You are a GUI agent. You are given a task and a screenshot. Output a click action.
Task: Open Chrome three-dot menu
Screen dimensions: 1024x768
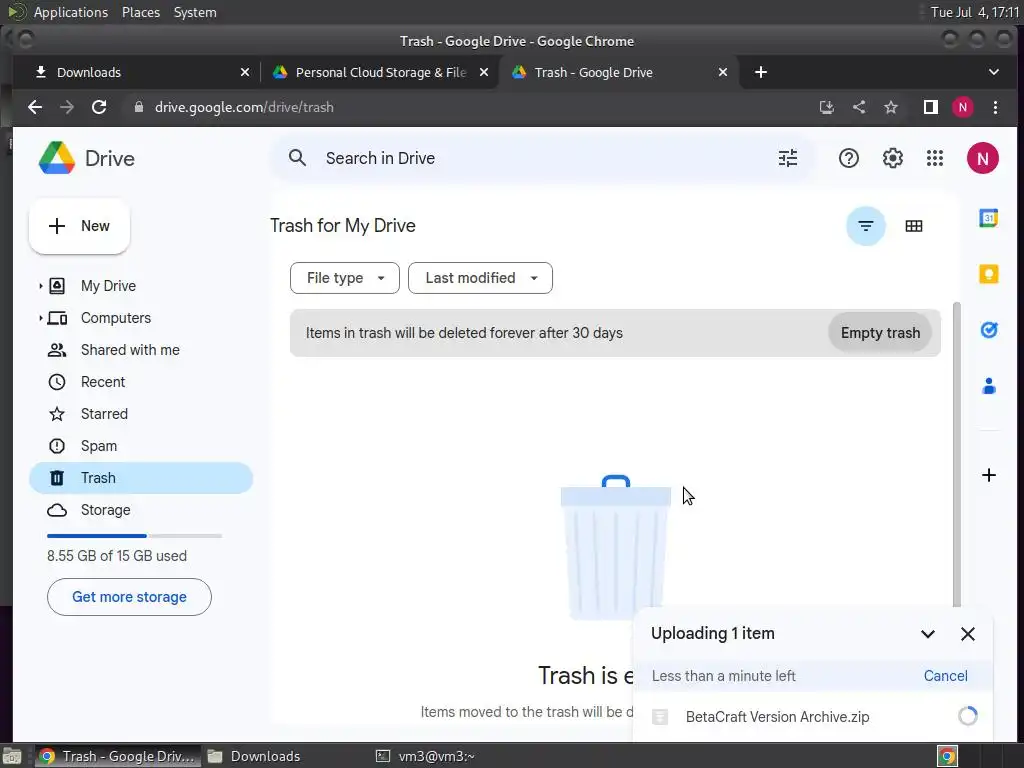pos(995,107)
